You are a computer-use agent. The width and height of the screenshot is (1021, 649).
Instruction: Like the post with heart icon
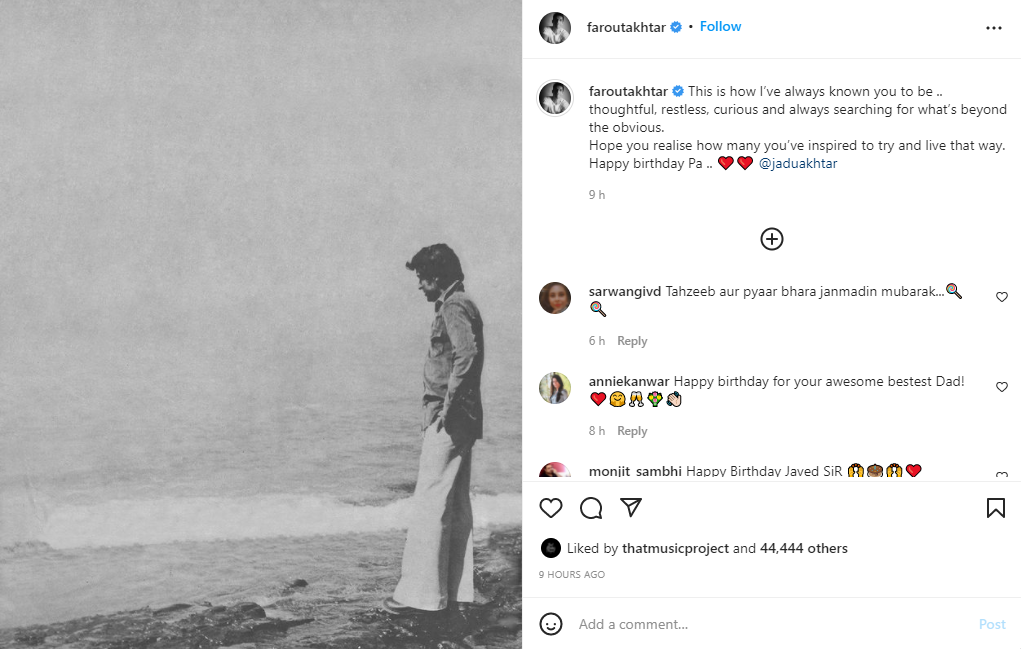[x=551, y=508]
